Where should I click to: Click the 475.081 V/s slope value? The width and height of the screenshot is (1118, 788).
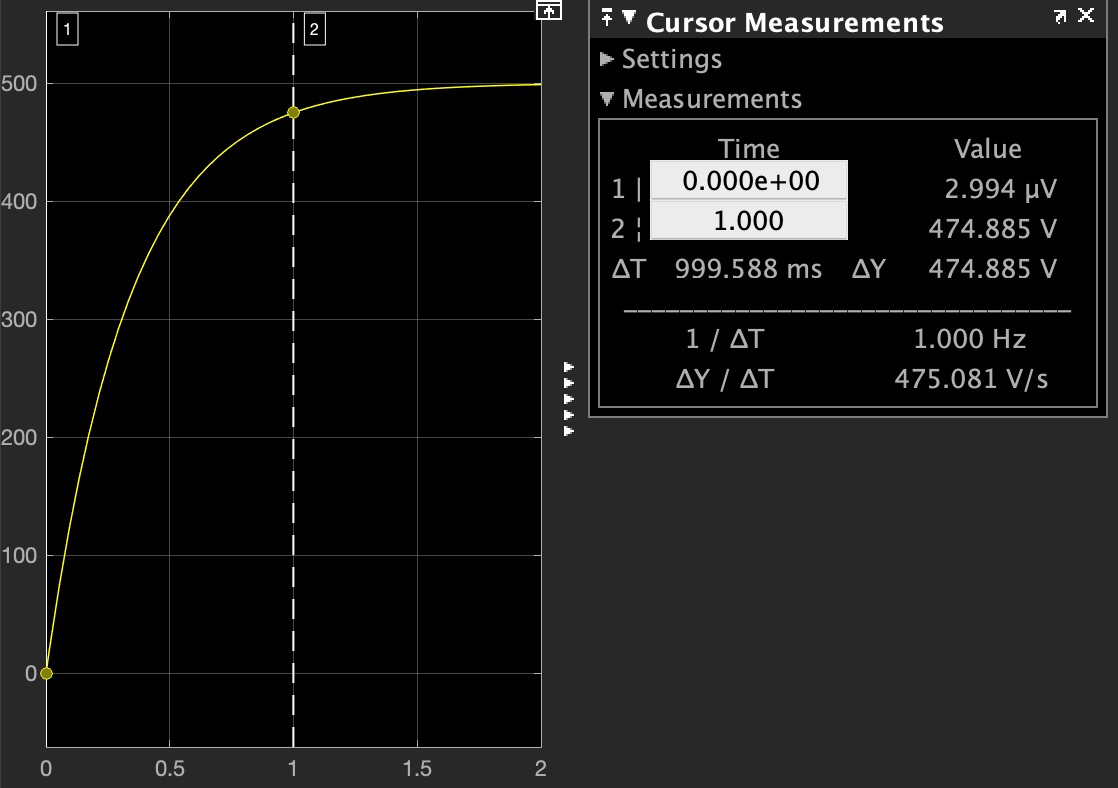[x=971, y=379]
